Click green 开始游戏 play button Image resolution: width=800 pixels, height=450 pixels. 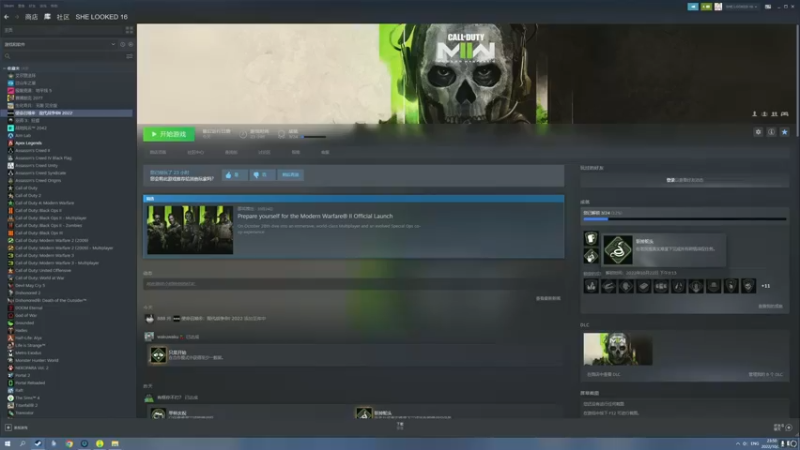click(x=168, y=134)
